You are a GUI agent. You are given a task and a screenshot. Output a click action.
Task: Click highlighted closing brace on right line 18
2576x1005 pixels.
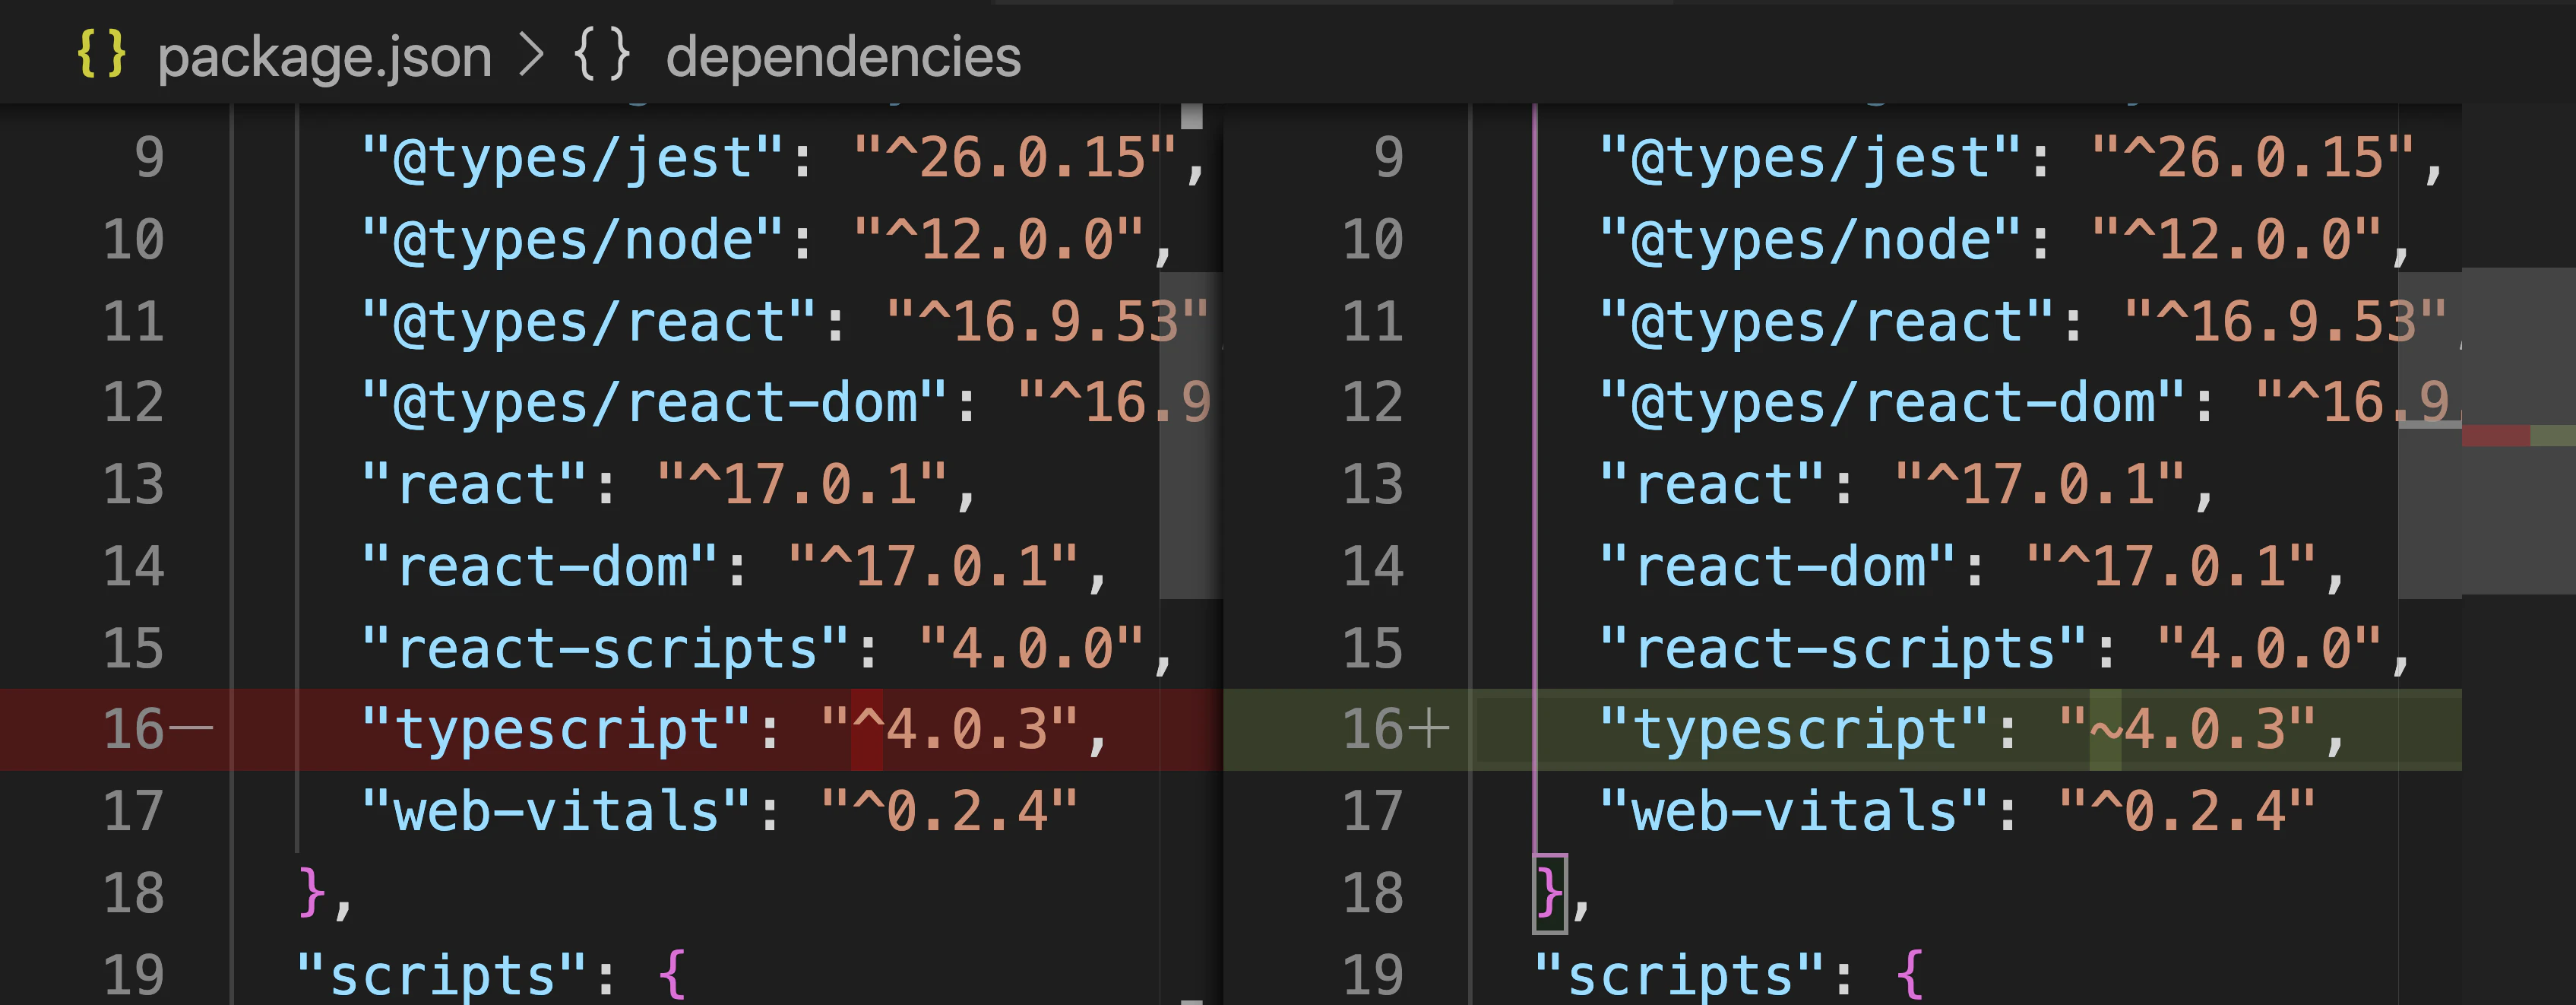pos(1550,892)
